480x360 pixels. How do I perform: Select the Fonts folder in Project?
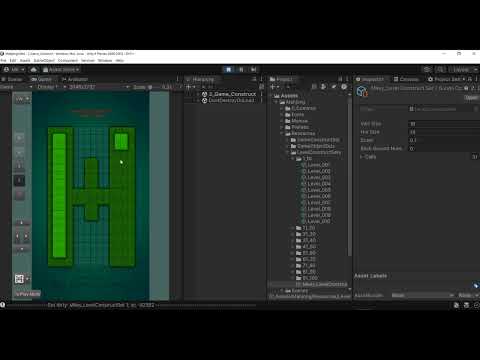(x=297, y=115)
